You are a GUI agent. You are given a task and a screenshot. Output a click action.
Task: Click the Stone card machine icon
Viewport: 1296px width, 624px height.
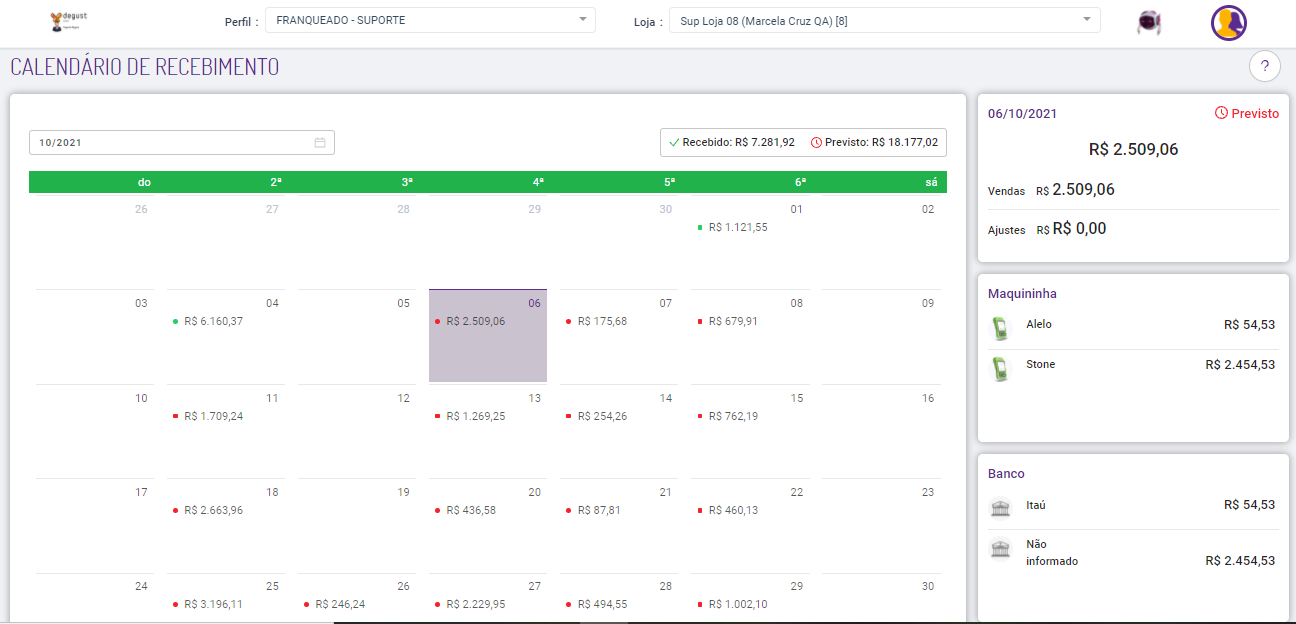(x=999, y=369)
